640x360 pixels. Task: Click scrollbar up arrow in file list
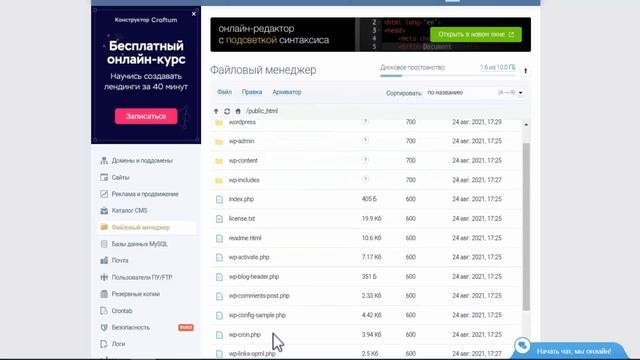pos(526,124)
